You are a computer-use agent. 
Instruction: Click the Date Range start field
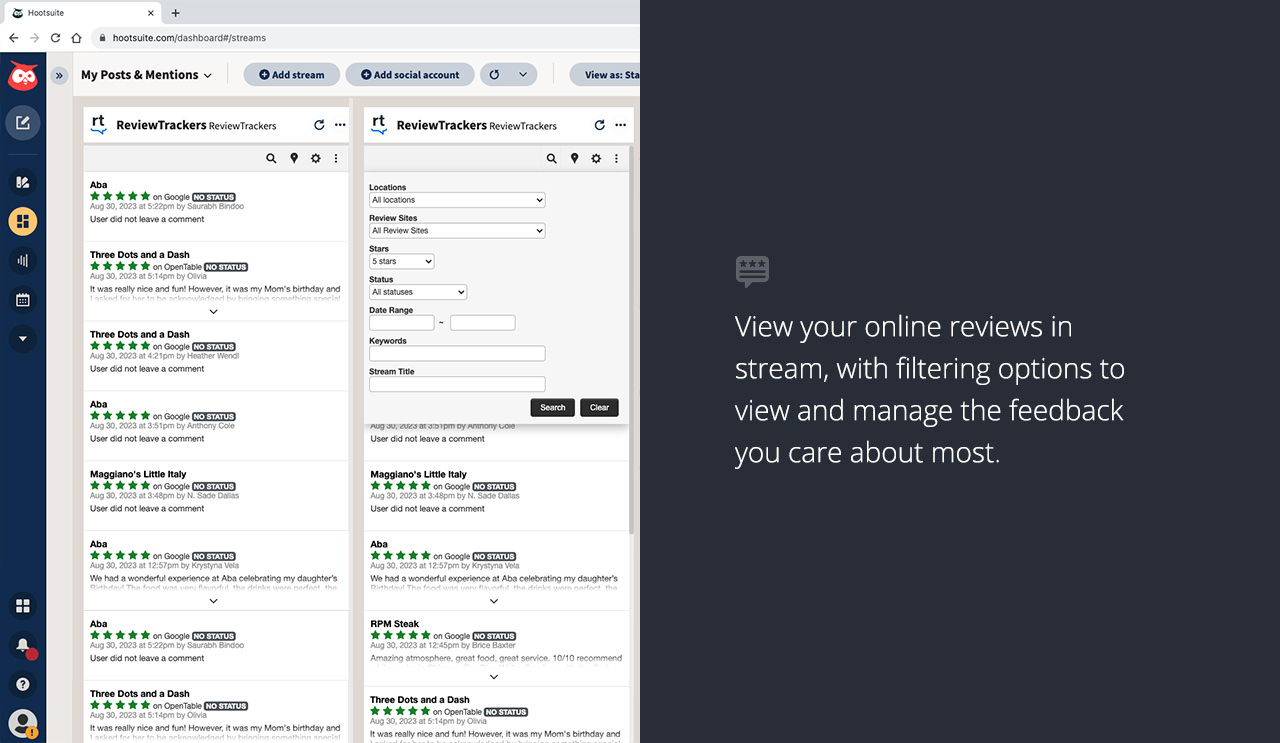401,323
